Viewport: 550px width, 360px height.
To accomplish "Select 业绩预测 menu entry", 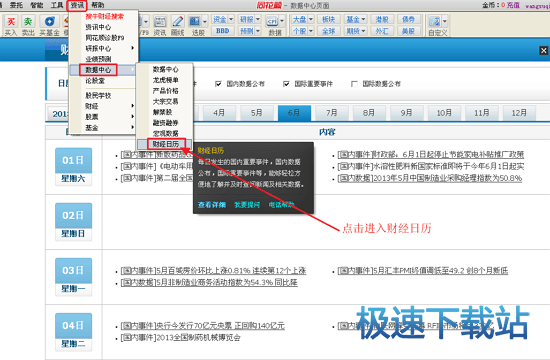I will [103, 59].
